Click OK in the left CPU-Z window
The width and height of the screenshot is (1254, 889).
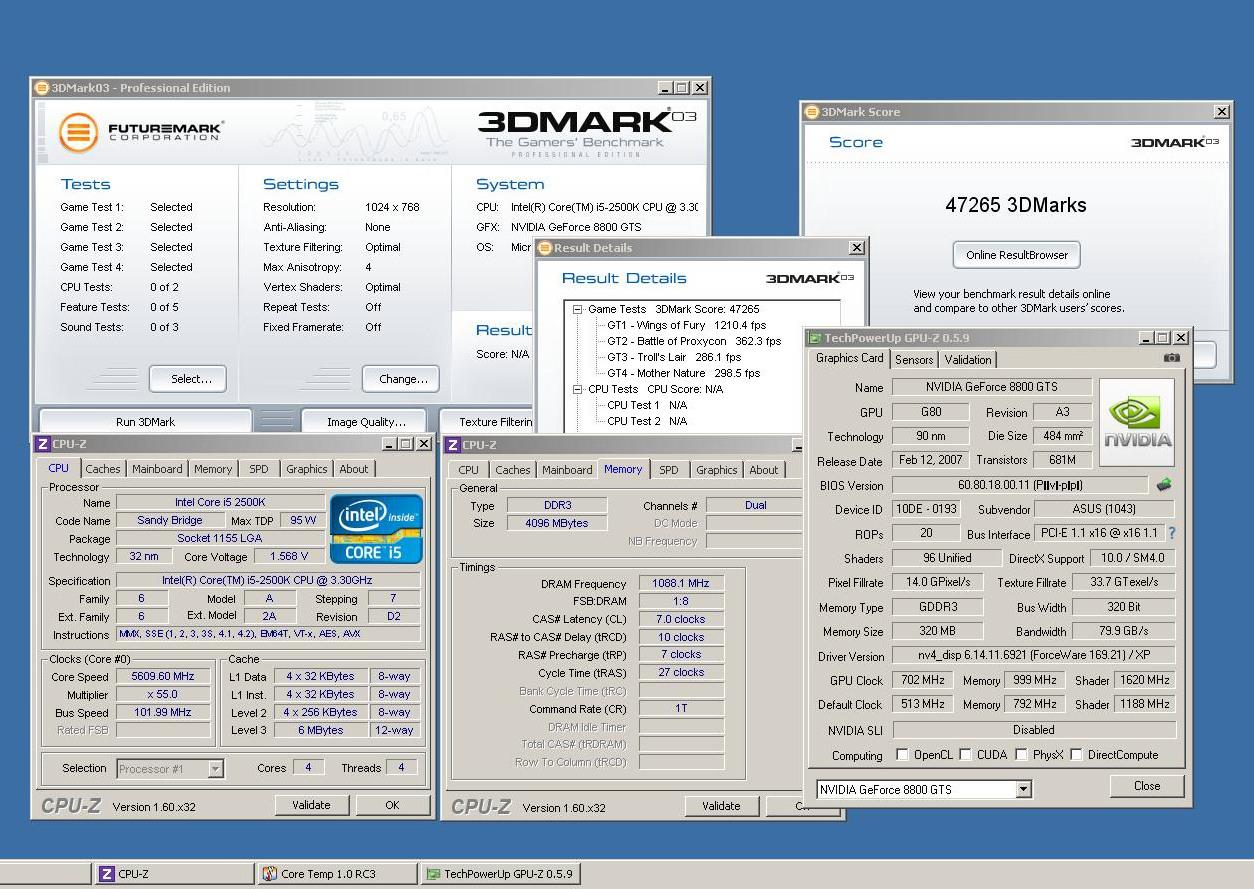click(392, 805)
